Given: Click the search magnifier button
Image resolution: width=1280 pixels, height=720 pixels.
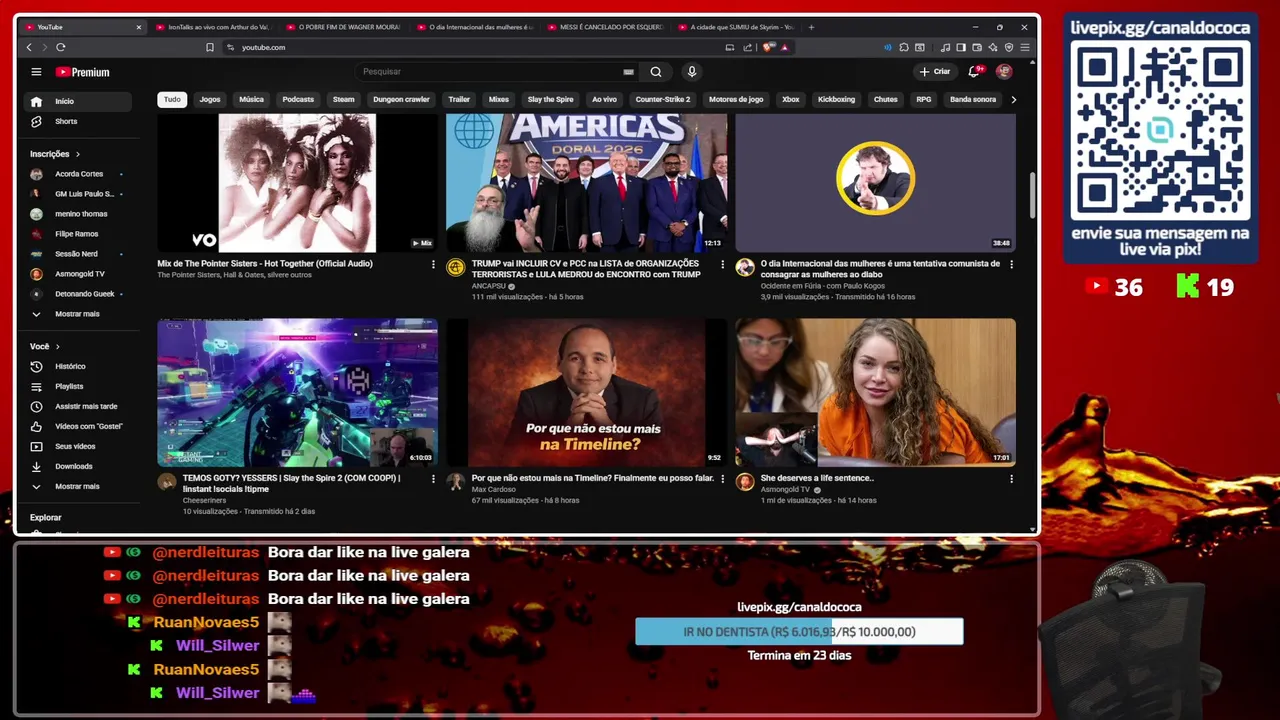Looking at the screenshot, I should [656, 72].
